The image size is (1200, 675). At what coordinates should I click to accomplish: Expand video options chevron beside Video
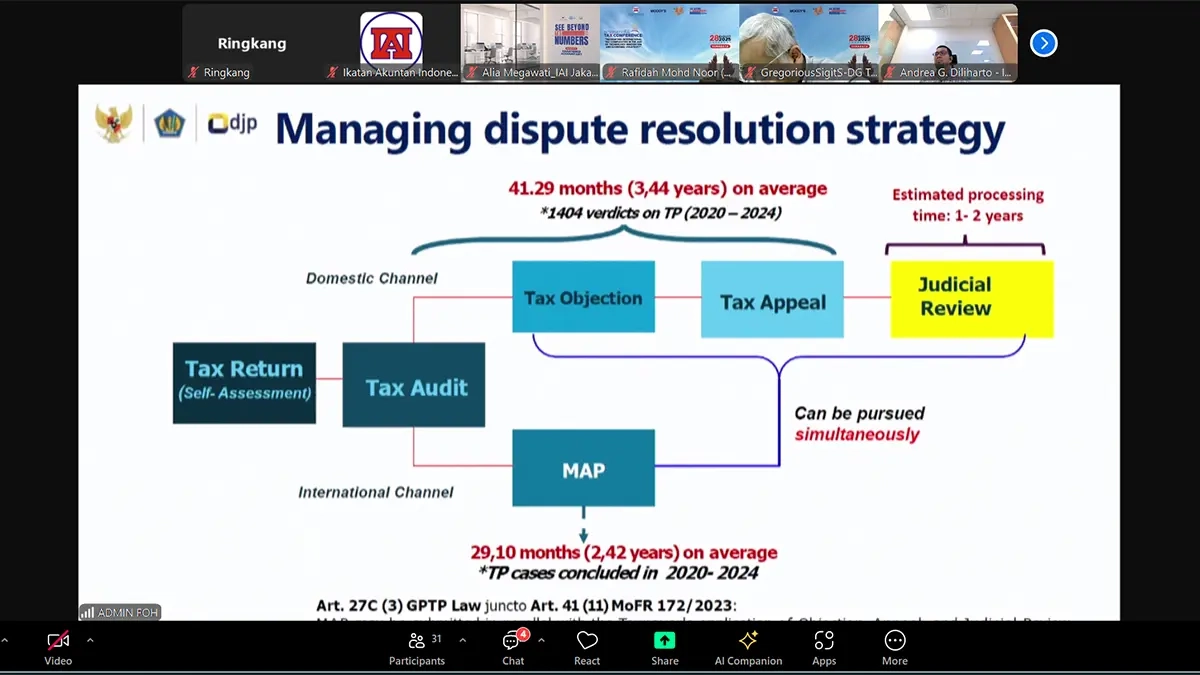point(90,640)
